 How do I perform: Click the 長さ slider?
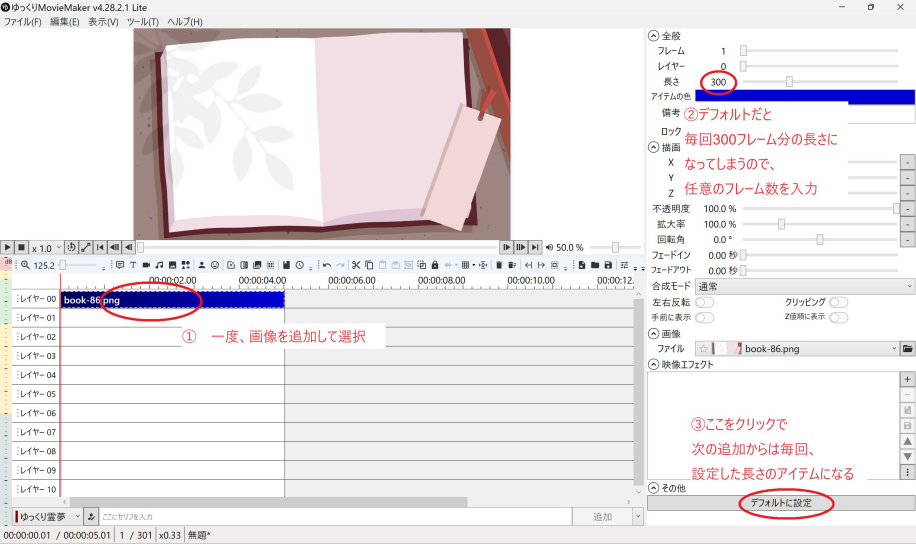click(x=820, y=82)
